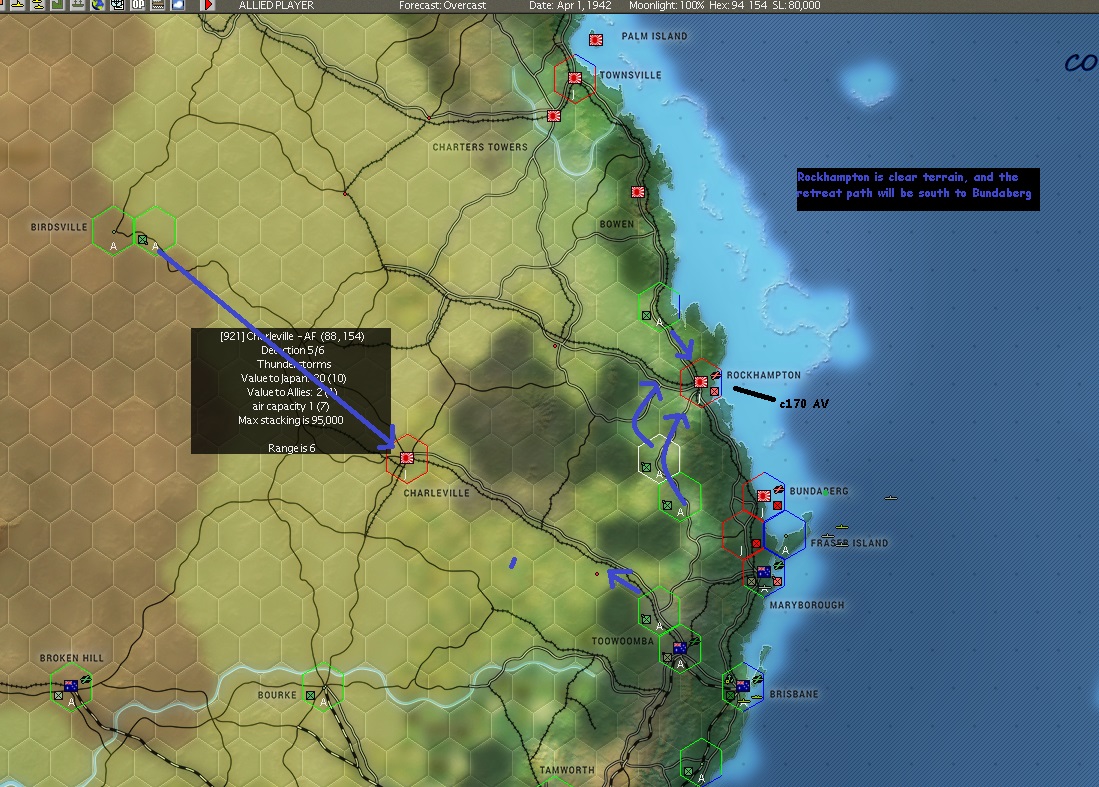1099x787 pixels.
Task: Click red enemy unit marker under Bundaberg flag
Action: [x=777, y=505]
